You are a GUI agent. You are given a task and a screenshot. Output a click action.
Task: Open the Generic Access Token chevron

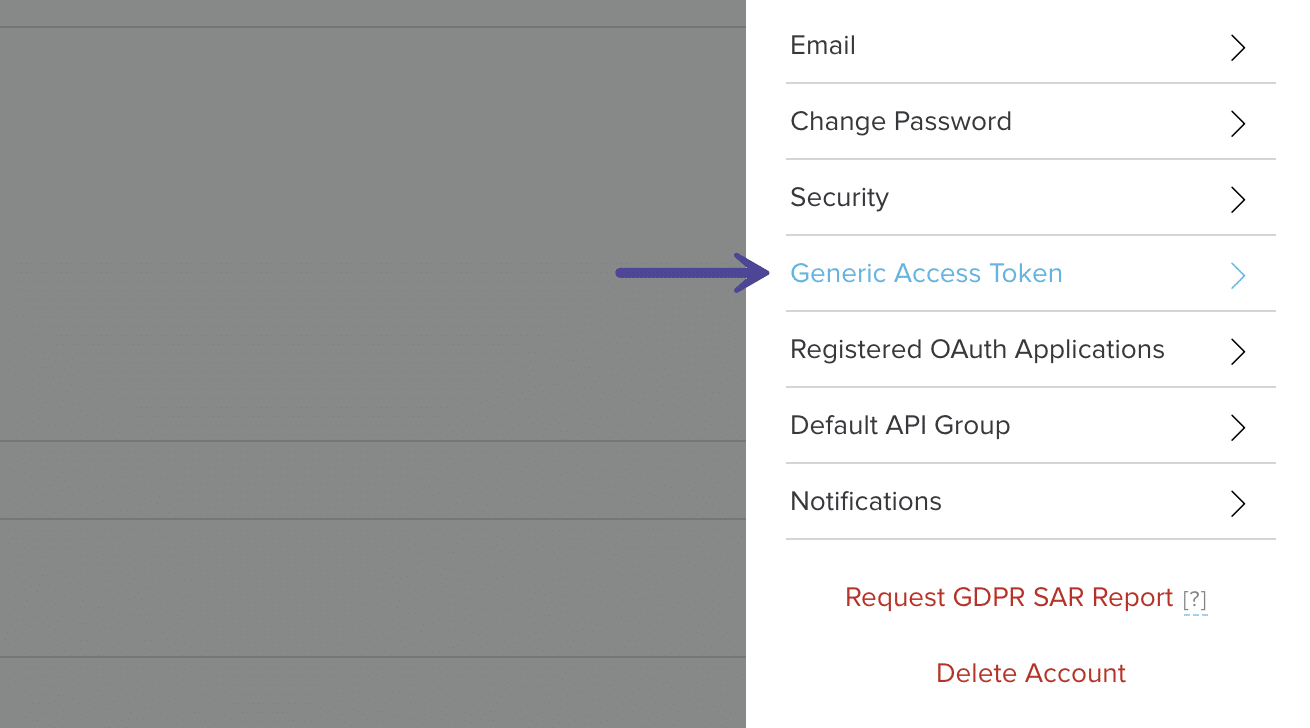point(1237,275)
